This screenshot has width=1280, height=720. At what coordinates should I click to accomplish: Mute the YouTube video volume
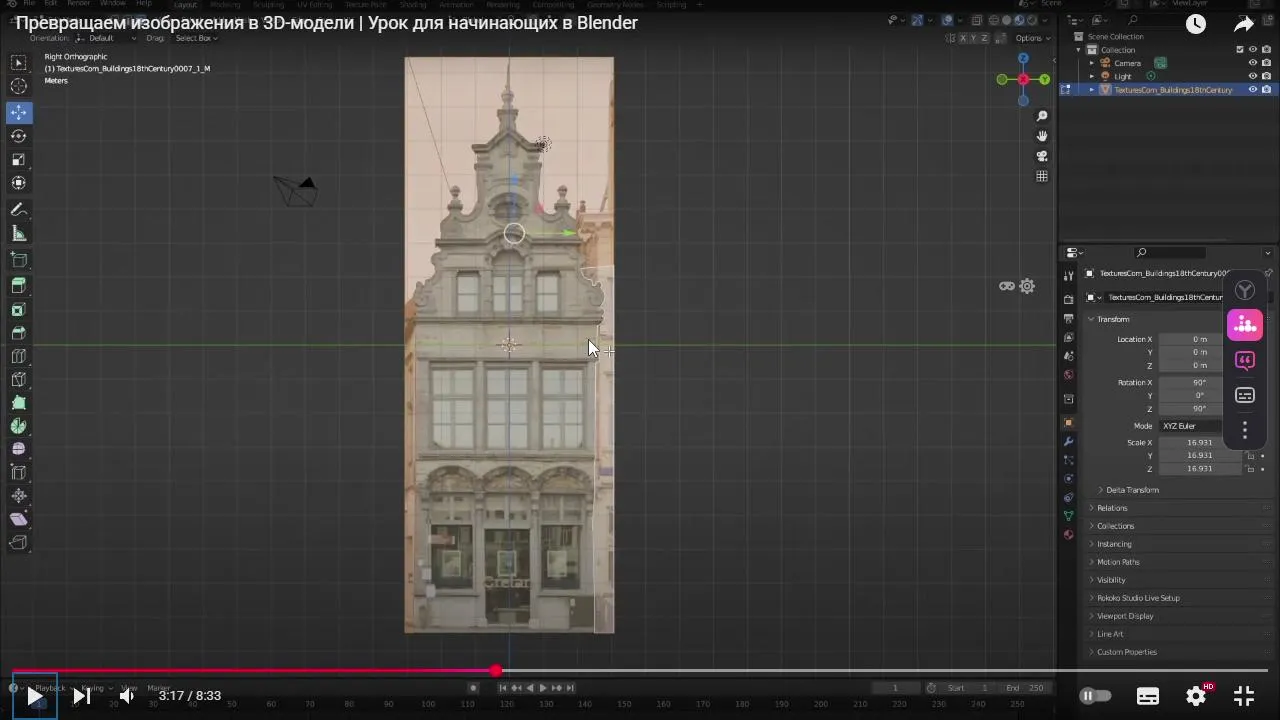coord(127,696)
